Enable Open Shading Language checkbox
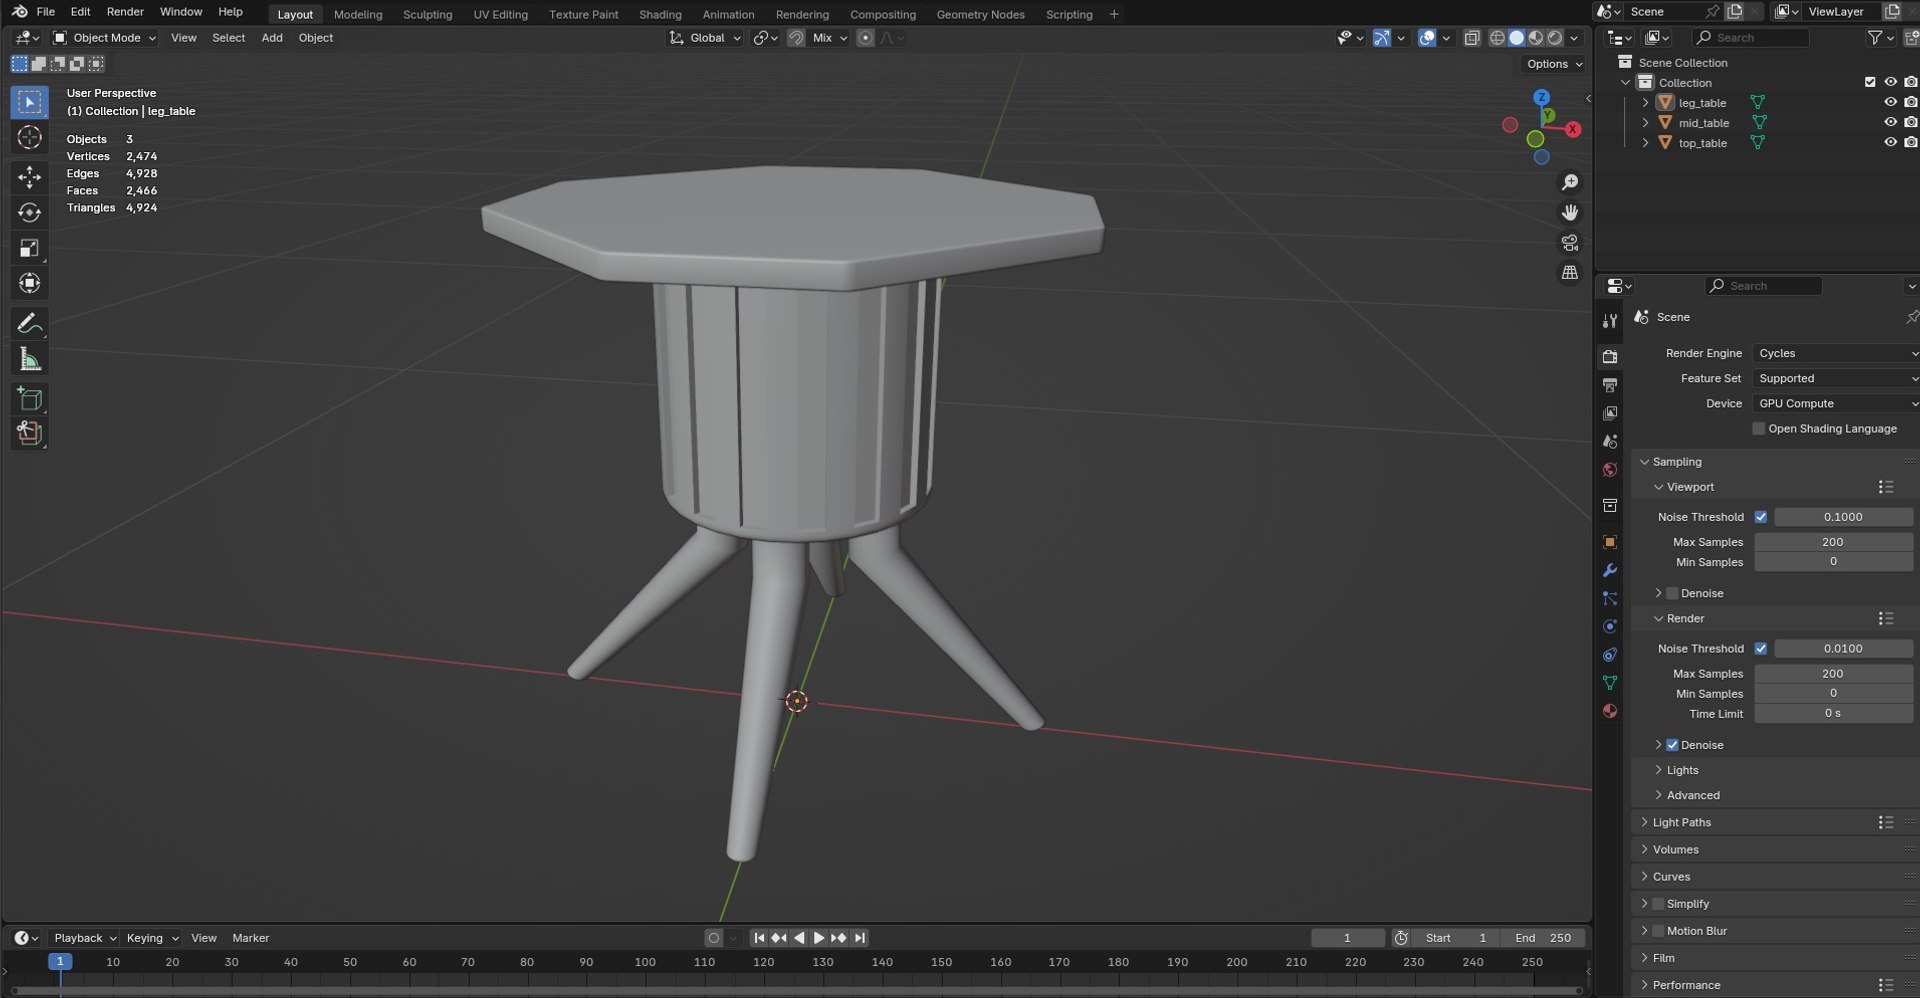1920x998 pixels. click(1758, 428)
